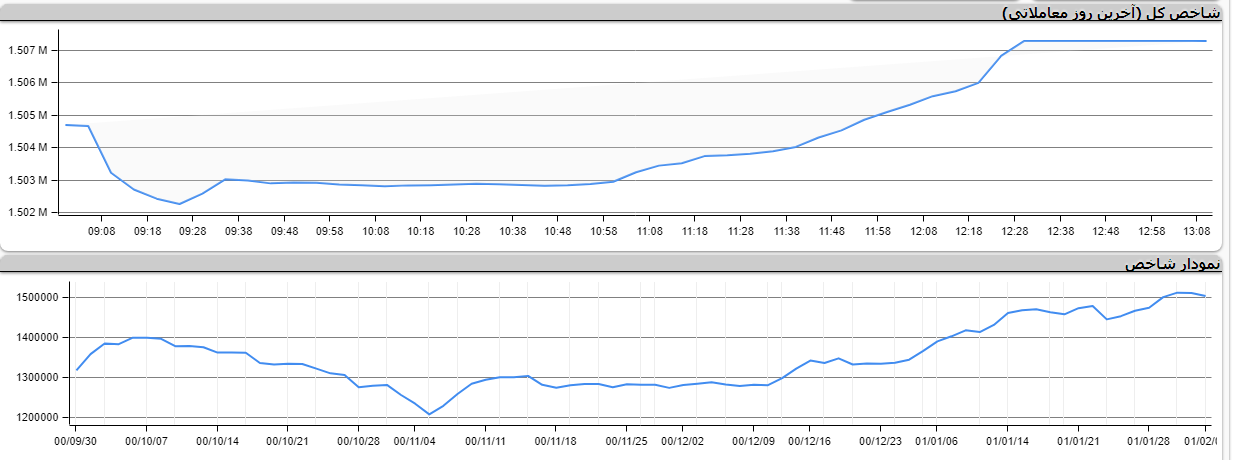This screenshot has width=1236, height=460.
Task: Click the 12:28 time axis label
Action: click(1014, 231)
